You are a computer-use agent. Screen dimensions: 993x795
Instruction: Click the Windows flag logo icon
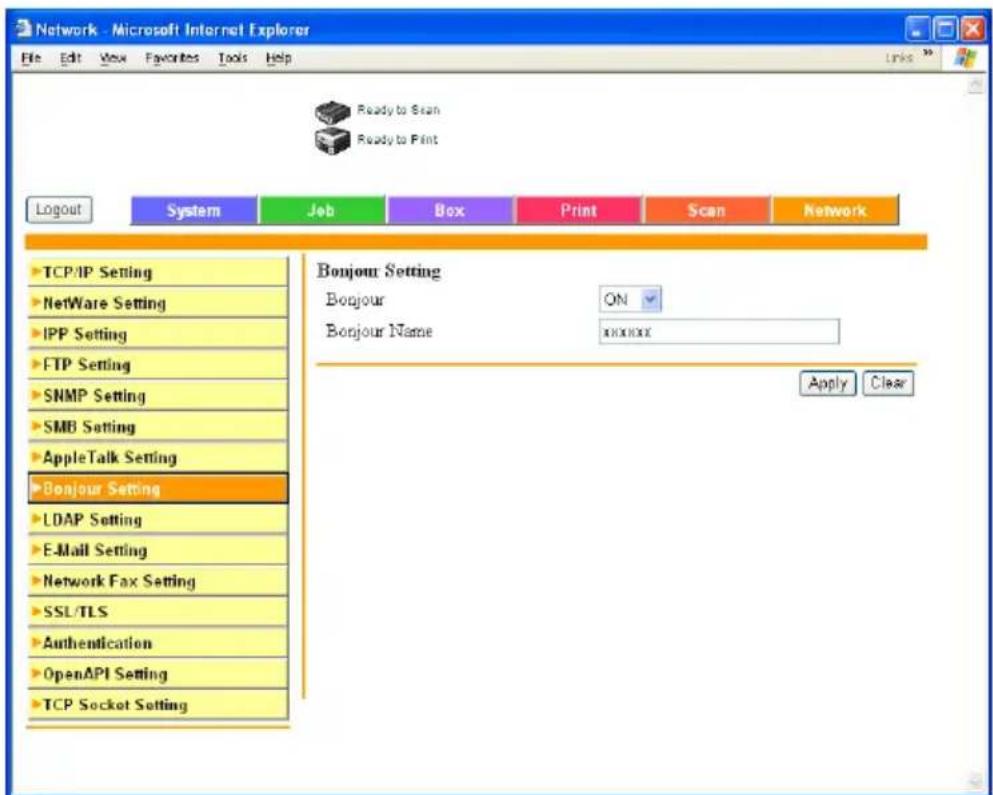[966, 58]
